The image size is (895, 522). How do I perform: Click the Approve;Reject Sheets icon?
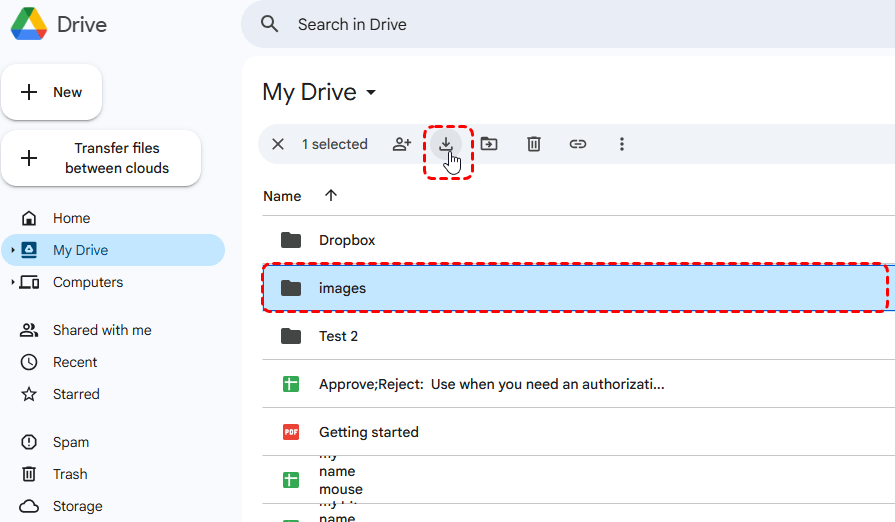(291, 384)
